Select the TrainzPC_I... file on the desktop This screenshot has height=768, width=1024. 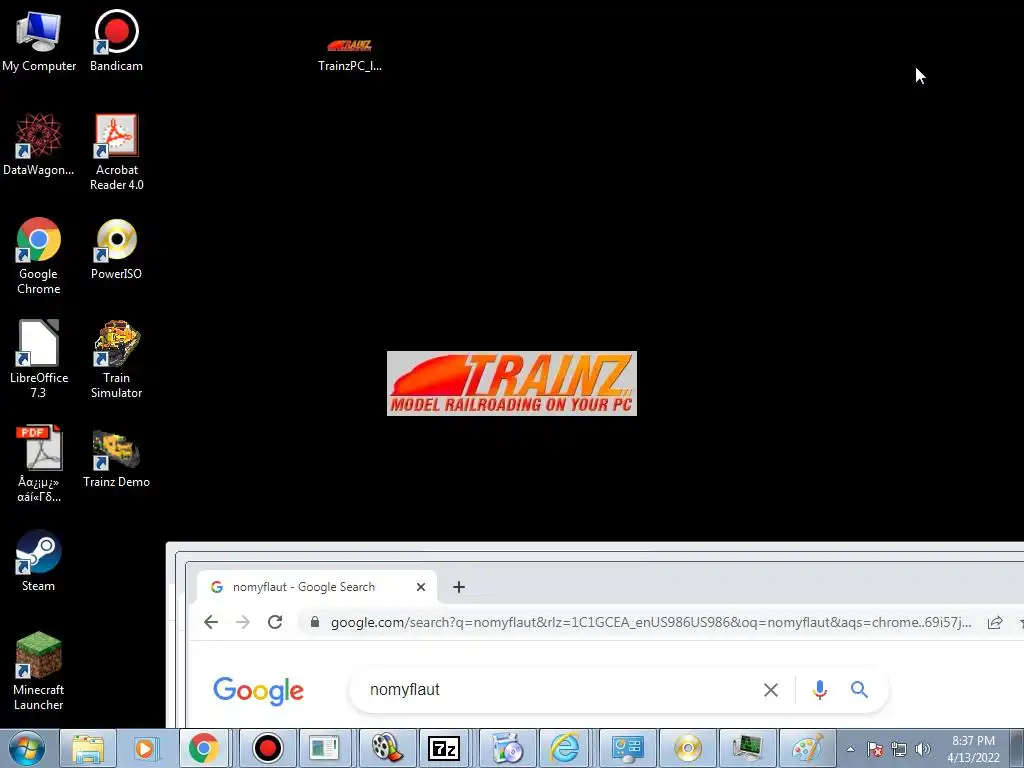click(x=350, y=55)
